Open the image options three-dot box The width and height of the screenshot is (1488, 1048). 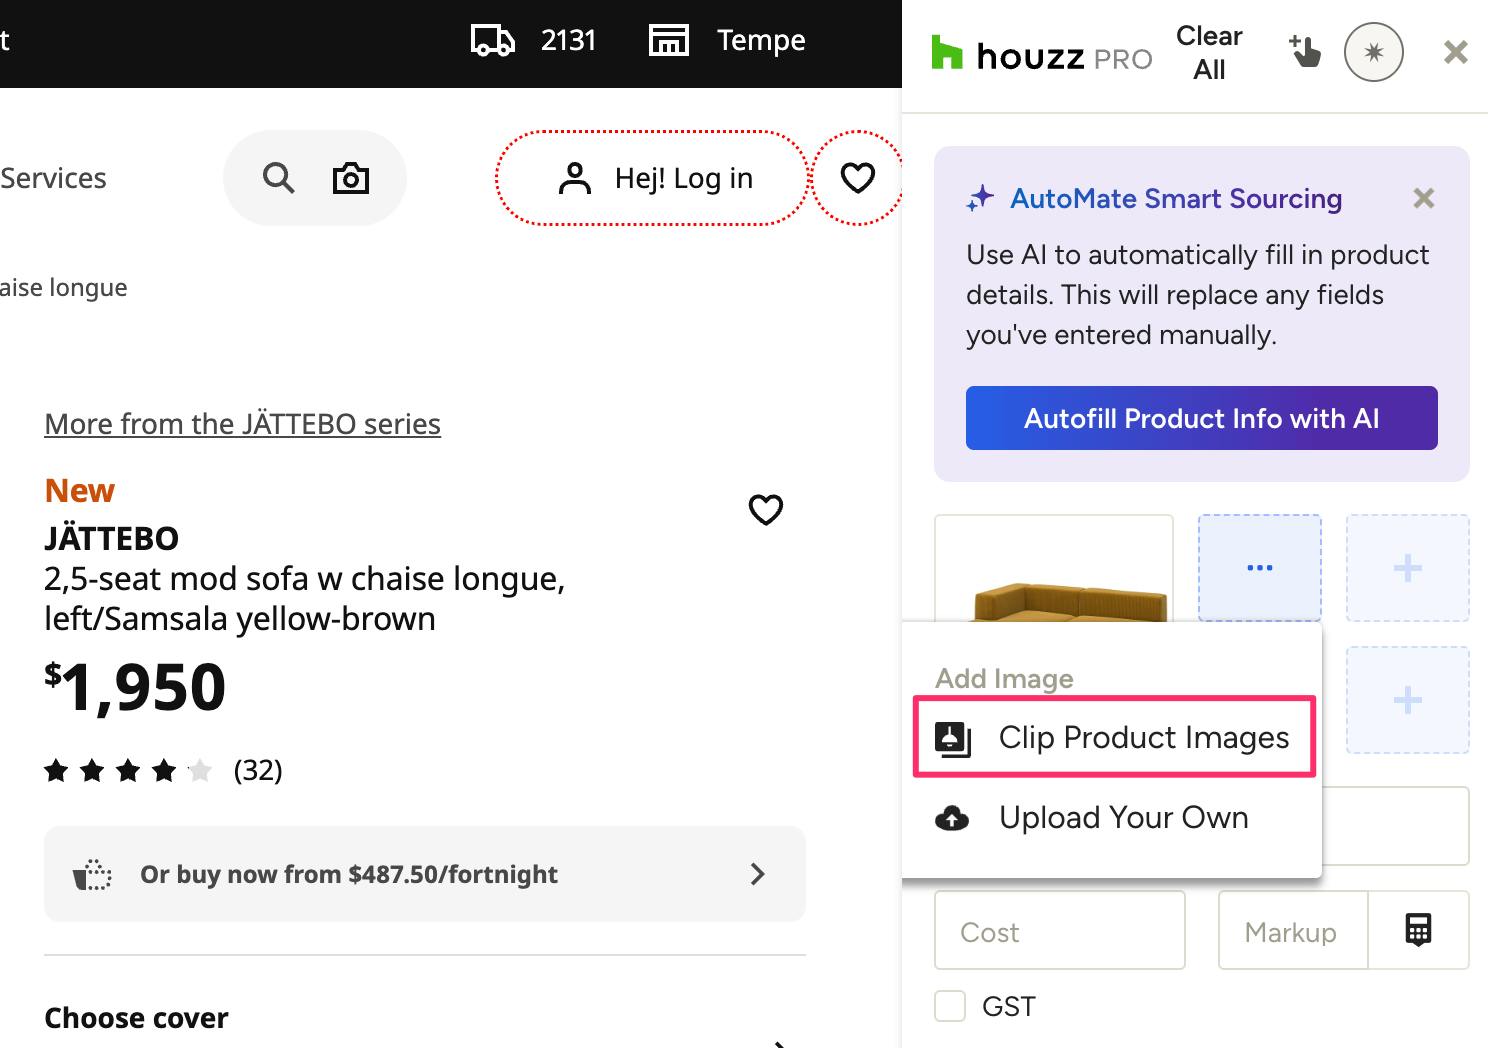pyautogui.click(x=1259, y=567)
